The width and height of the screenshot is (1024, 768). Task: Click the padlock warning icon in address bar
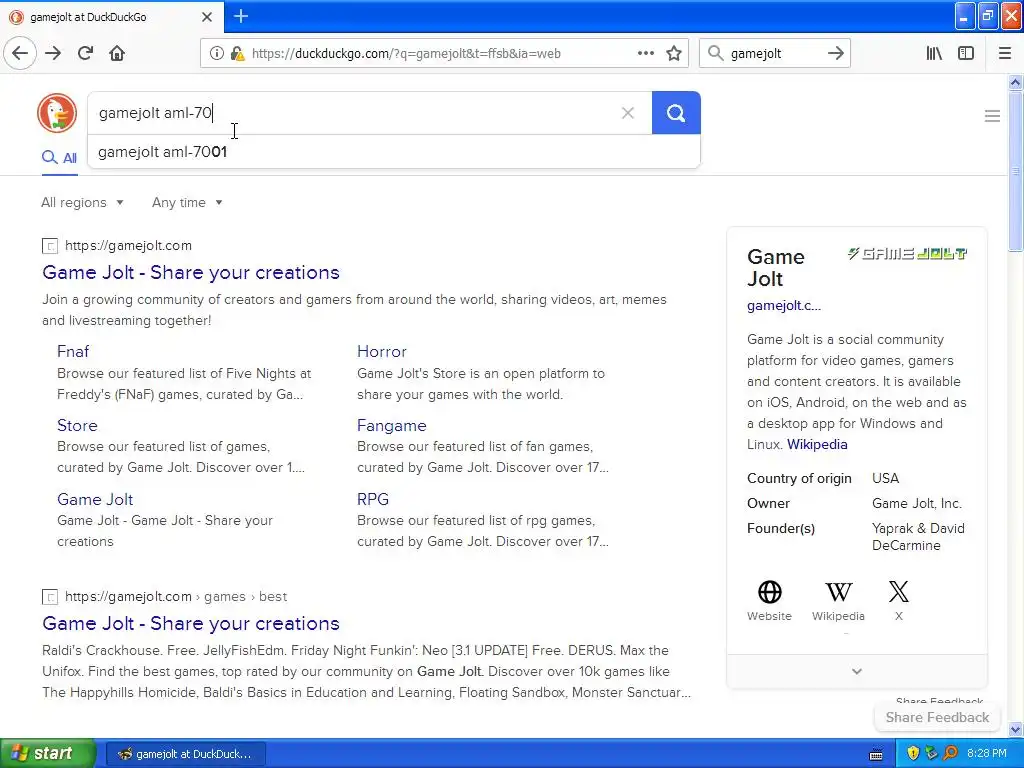(x=237, y=54)
